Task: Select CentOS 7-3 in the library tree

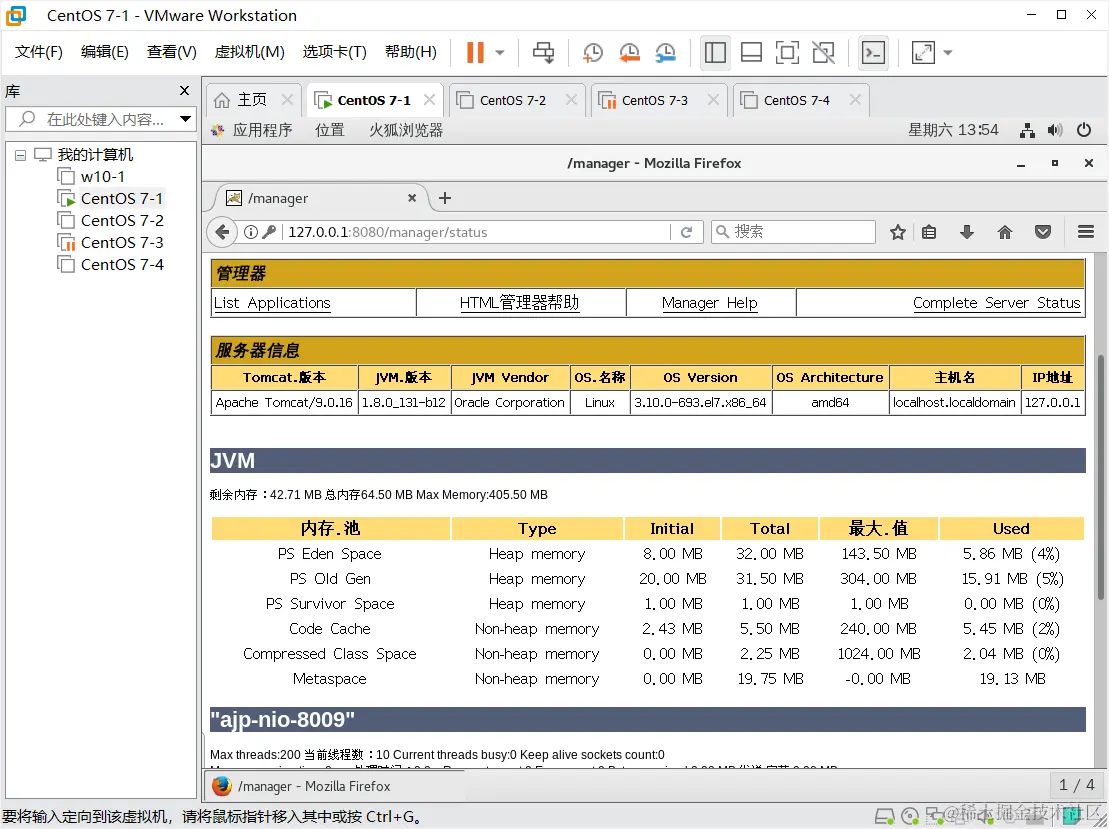Action: [x=122, y=243]
